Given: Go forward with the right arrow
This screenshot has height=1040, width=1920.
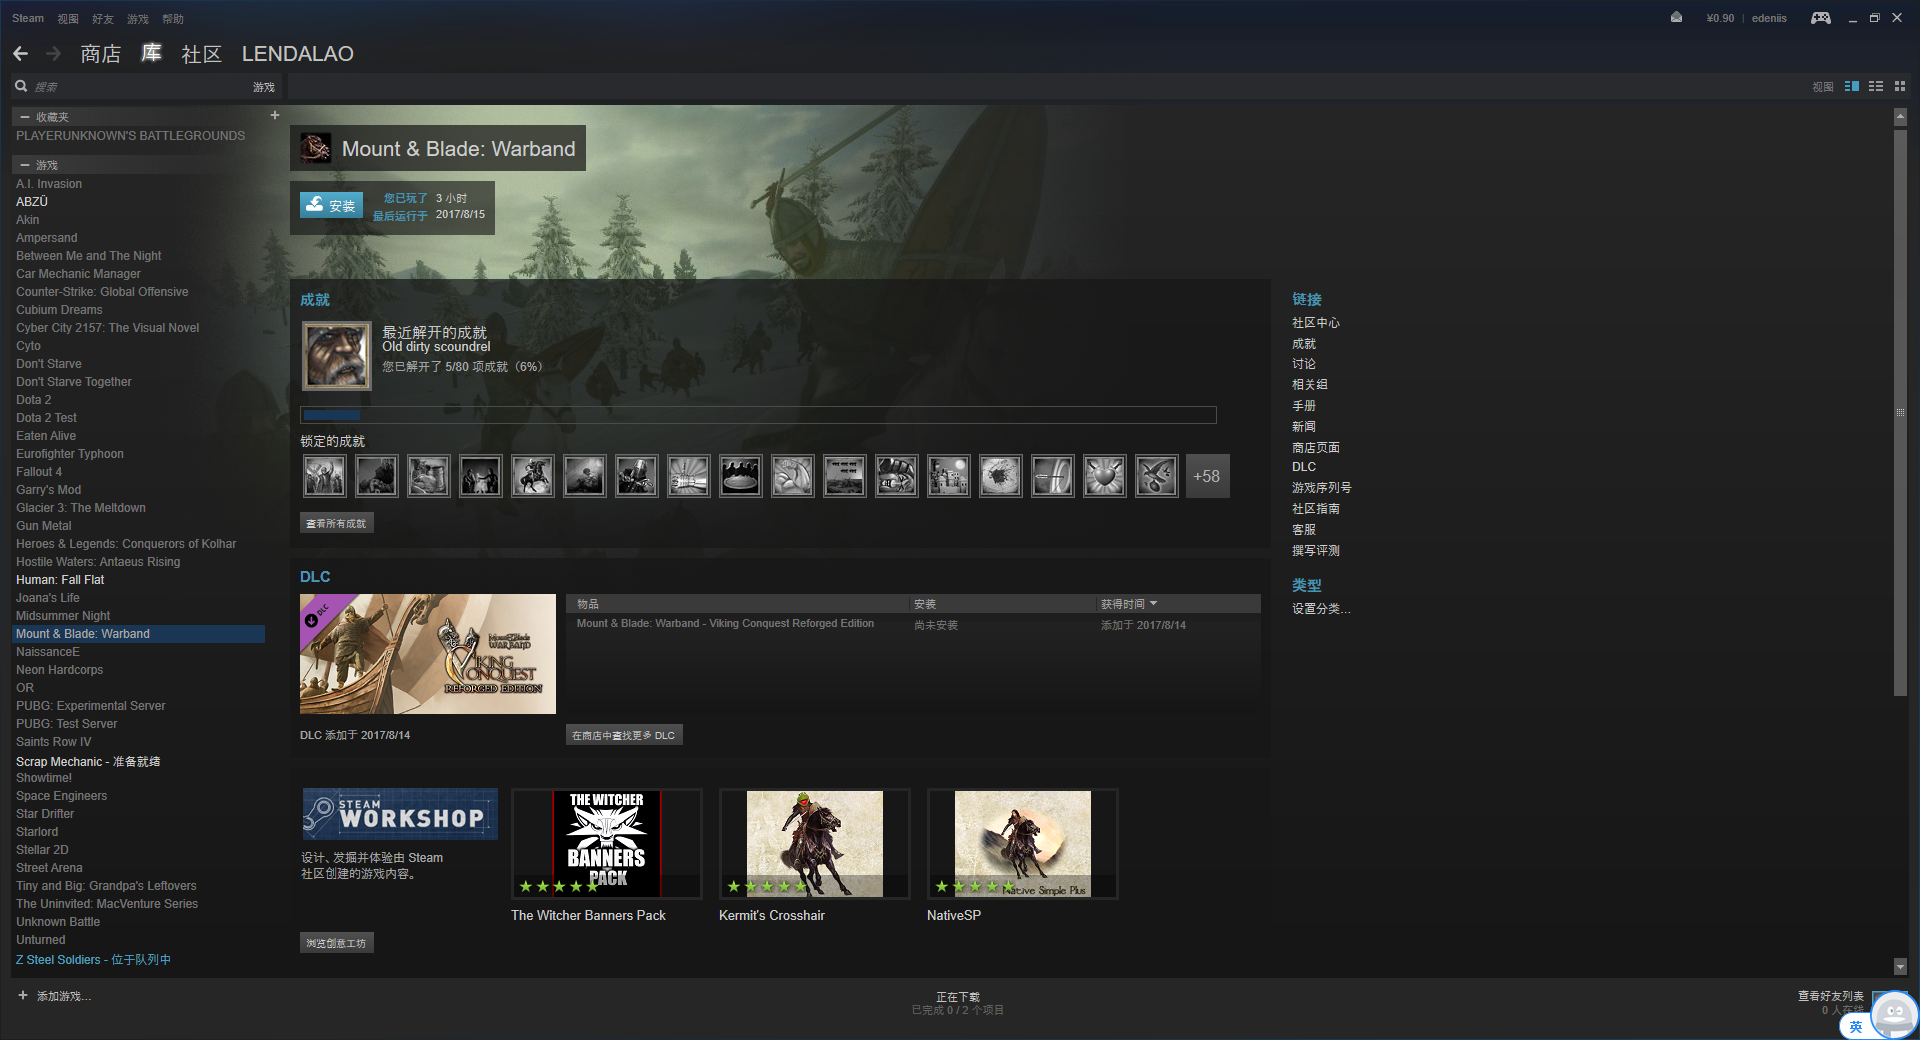Looking at the screenshot, I should coord(54,54).
